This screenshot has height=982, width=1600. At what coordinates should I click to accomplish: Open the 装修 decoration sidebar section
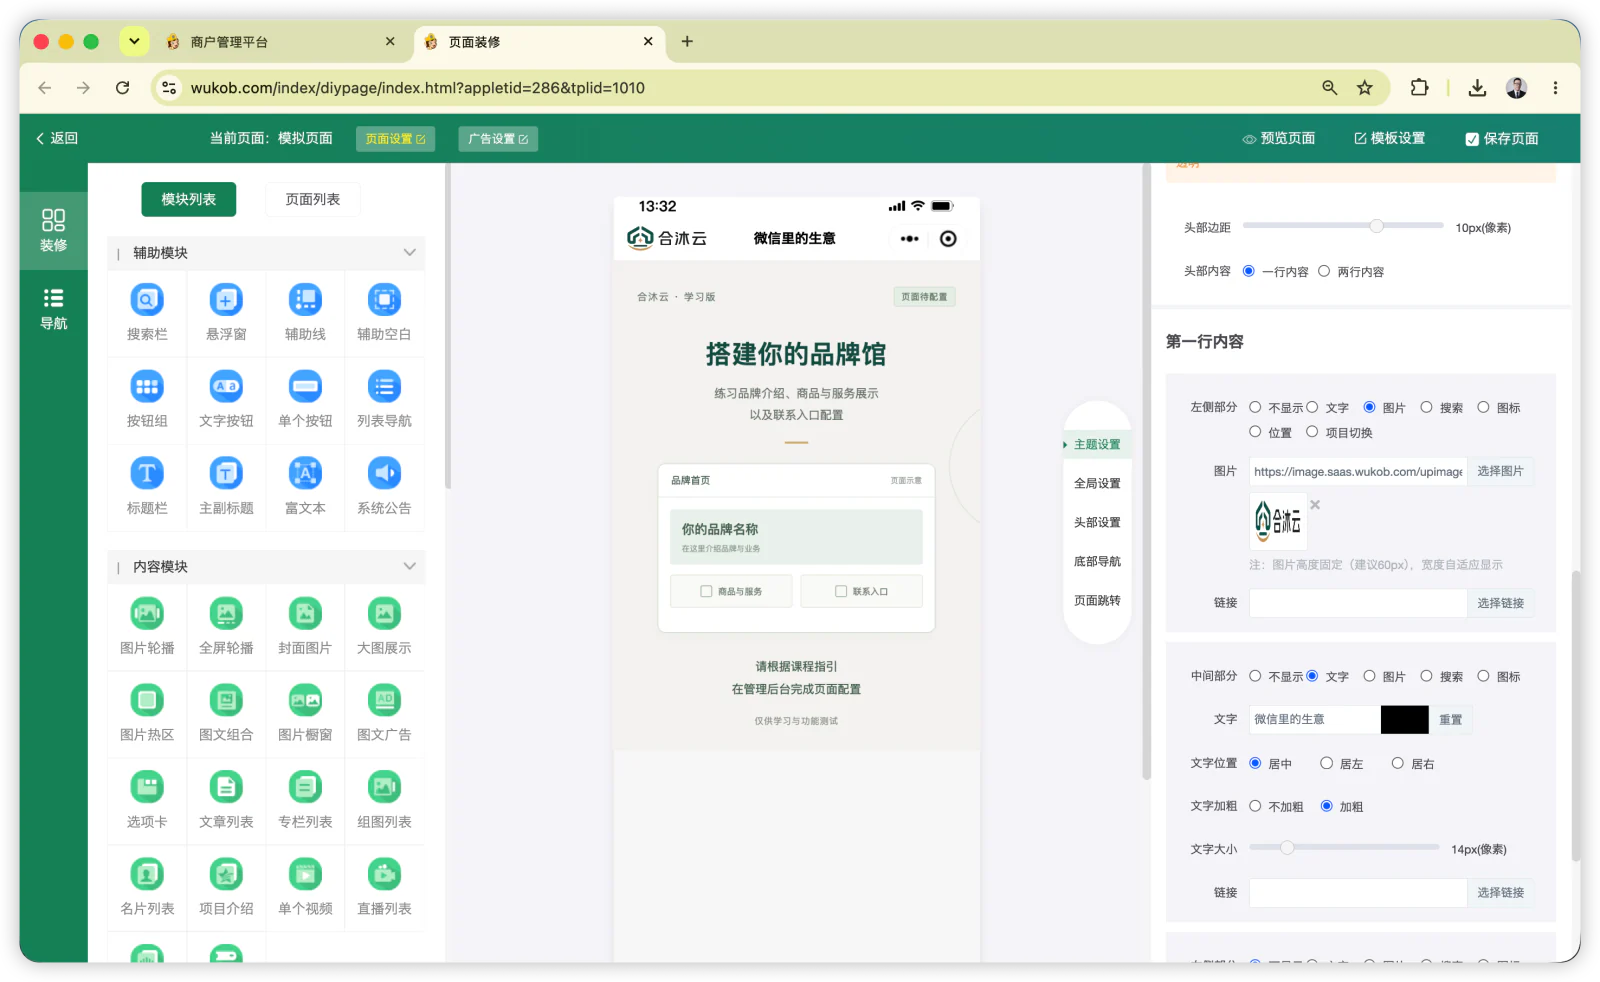(x=54, y=230)
